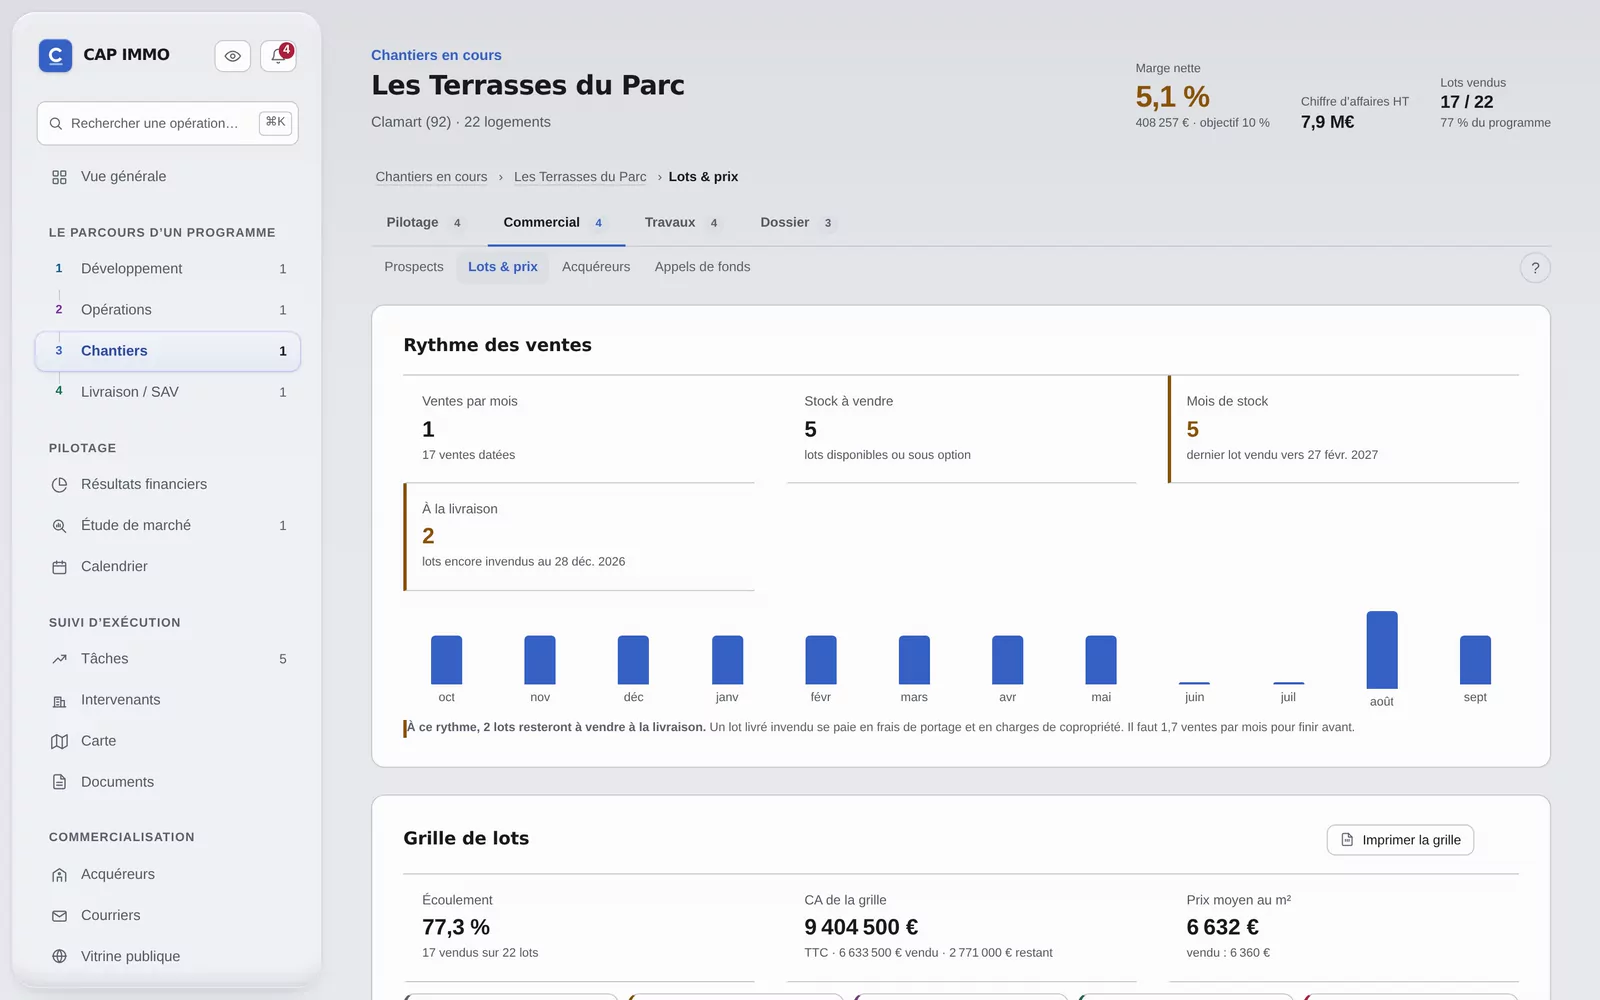The image size is (1600, 1000).
Task: Open the Prospects sub-tab
Action: coord(414,267)
